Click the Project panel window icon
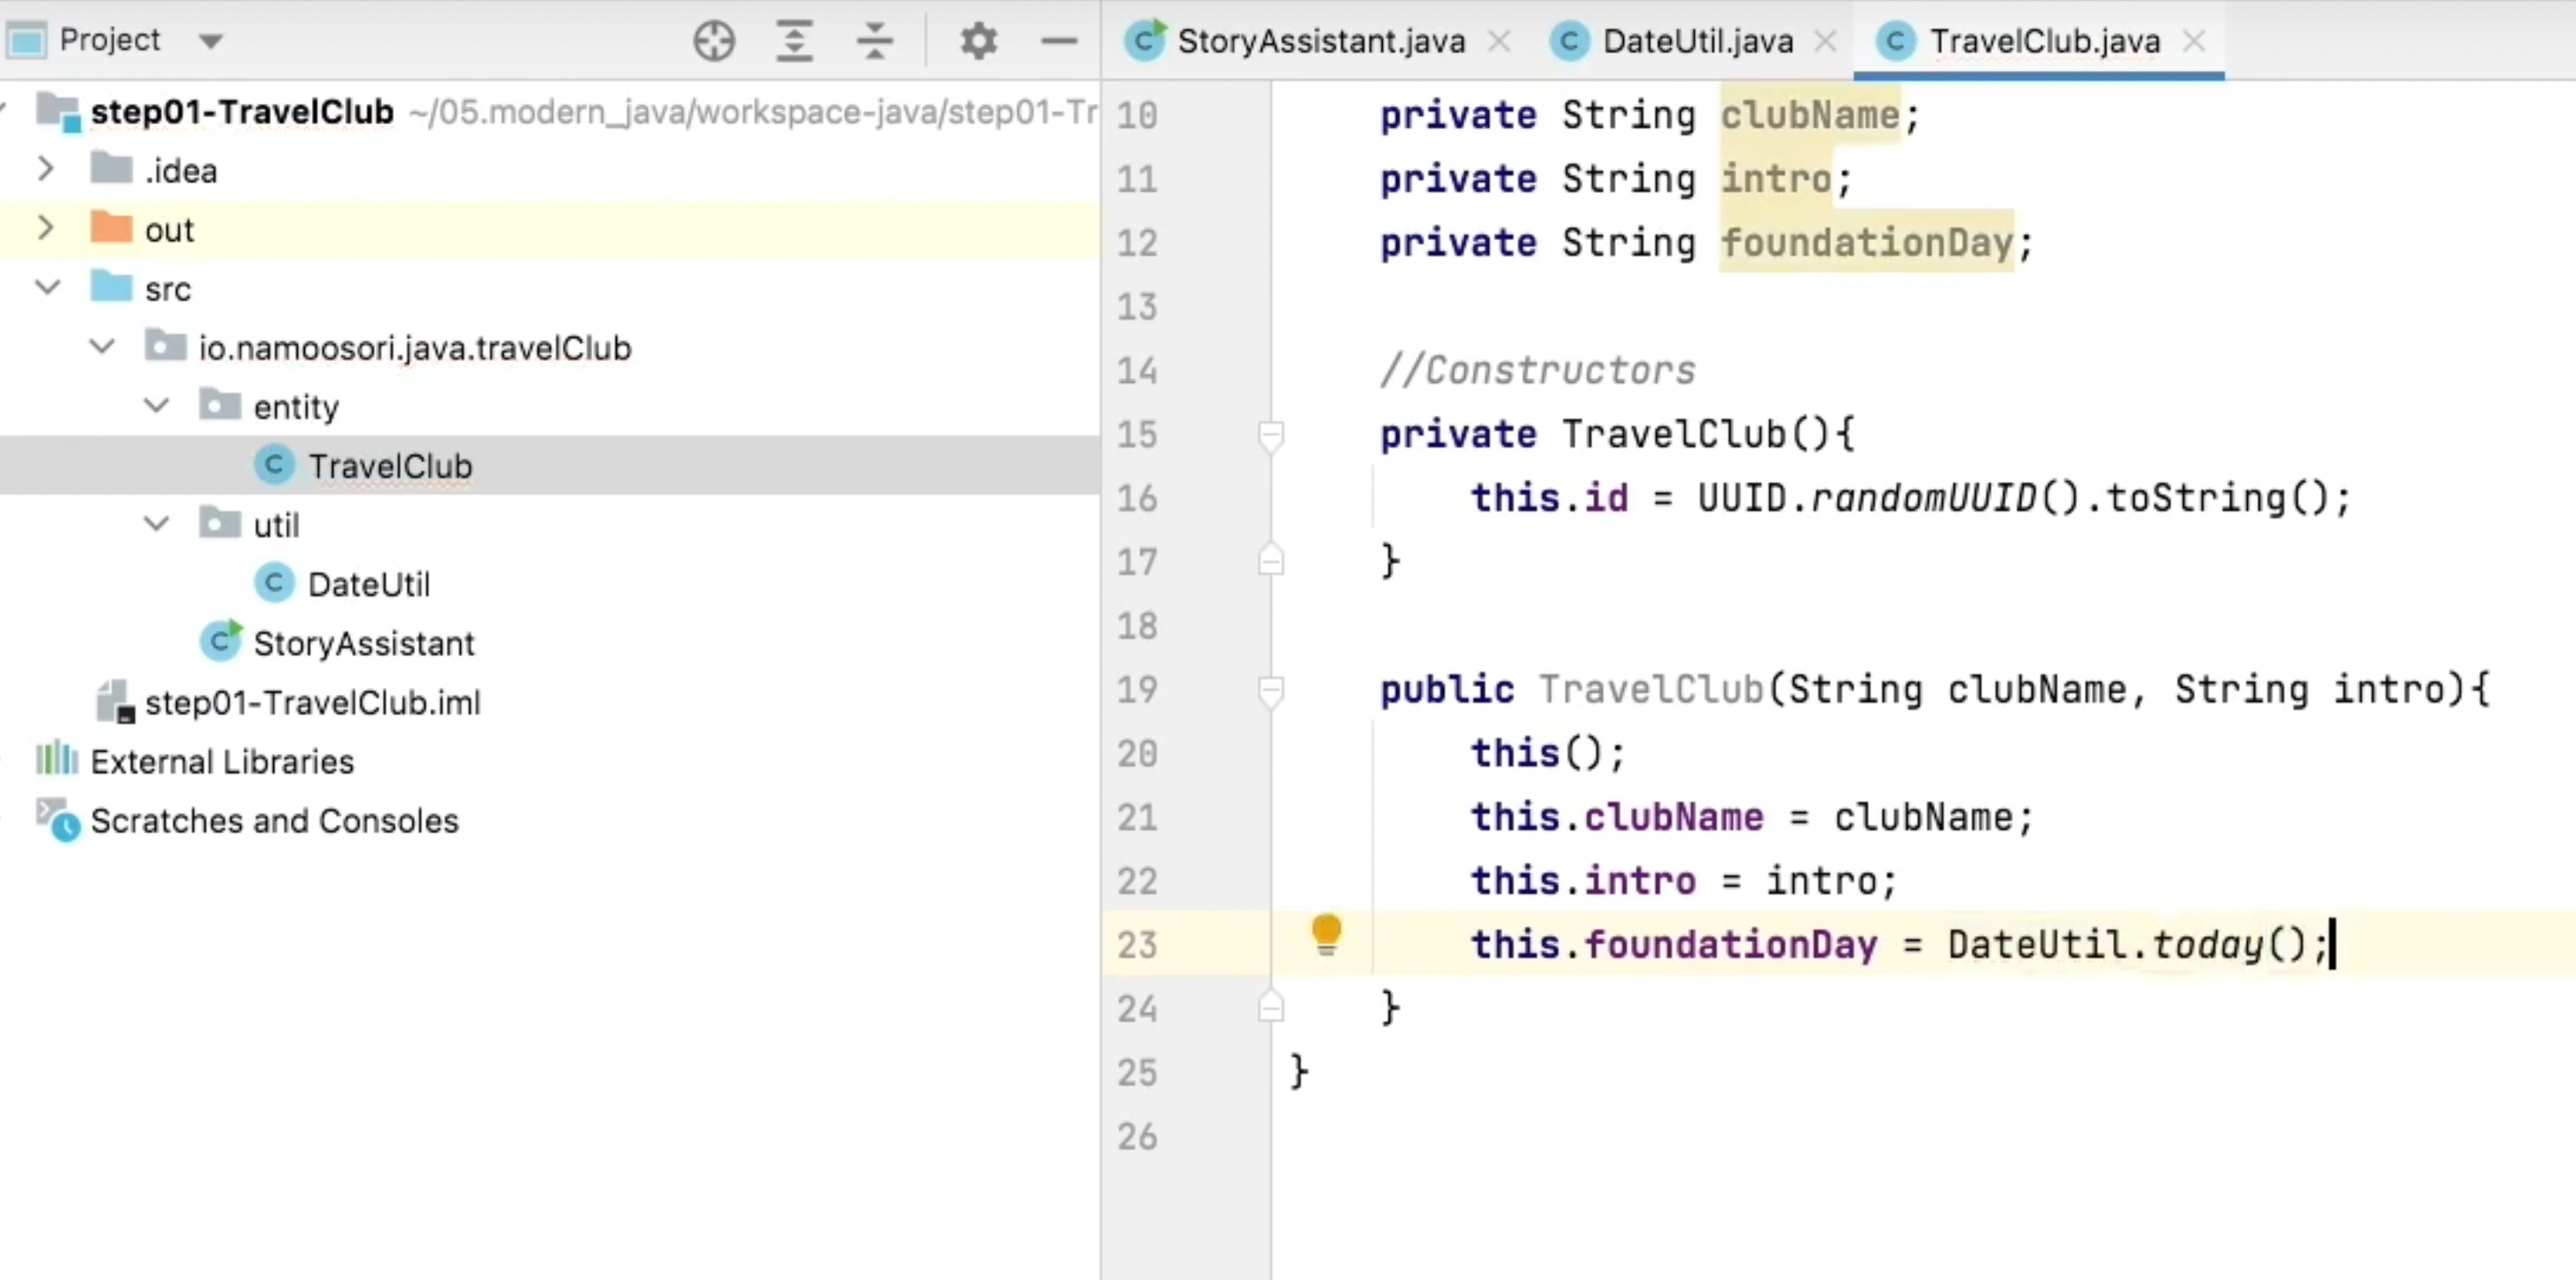Screen dimensions: 2576x1280 [x=27, y=40]
